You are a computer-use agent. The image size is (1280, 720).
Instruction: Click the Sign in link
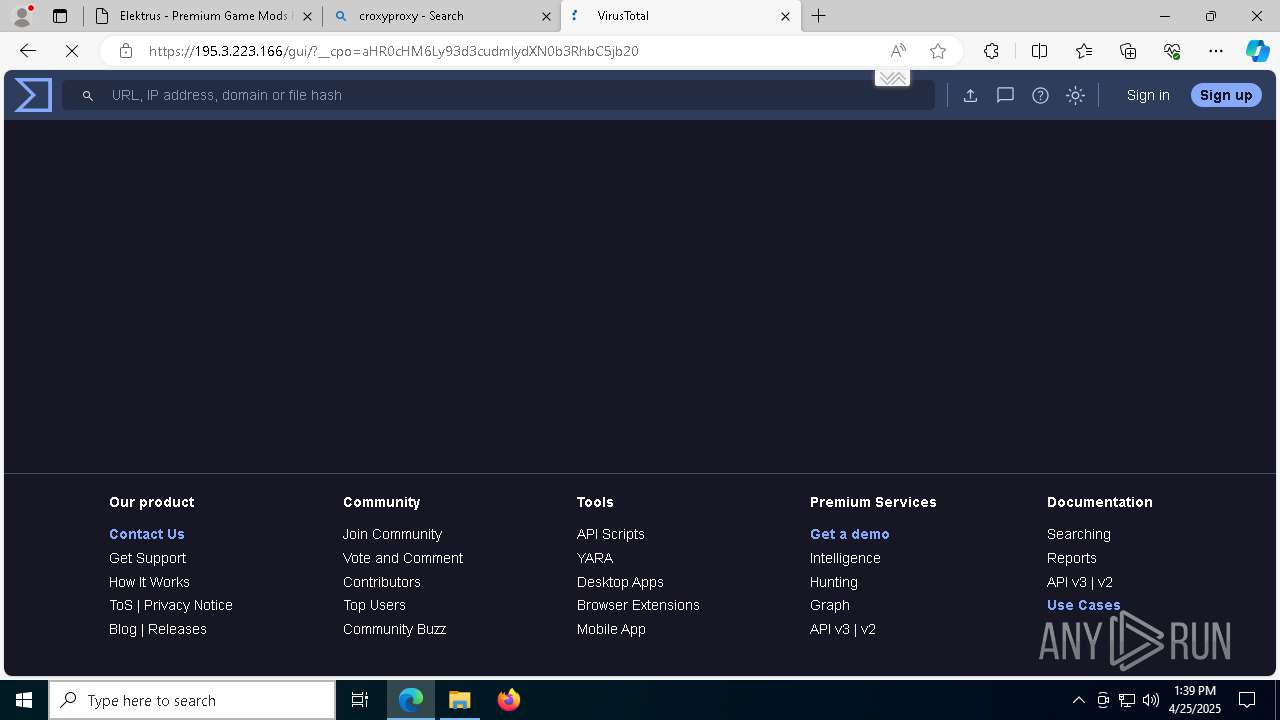pyautogui.click(x=1148, y=95)
